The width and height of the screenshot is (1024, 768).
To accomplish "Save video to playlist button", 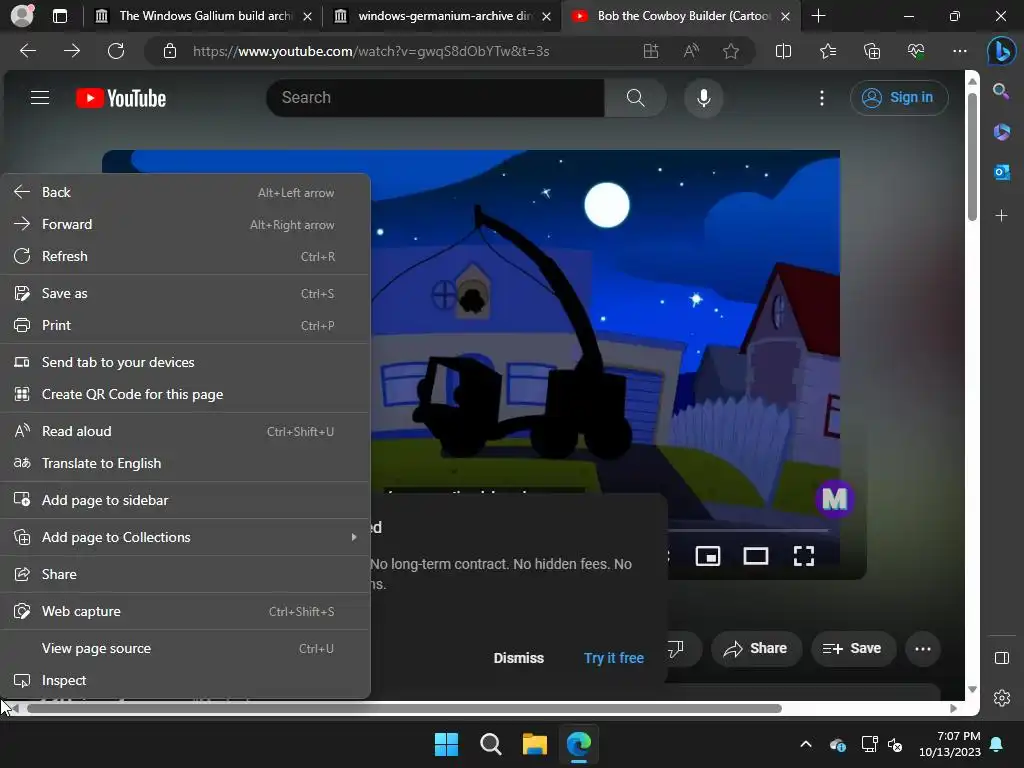I will [x=852, y=648].
